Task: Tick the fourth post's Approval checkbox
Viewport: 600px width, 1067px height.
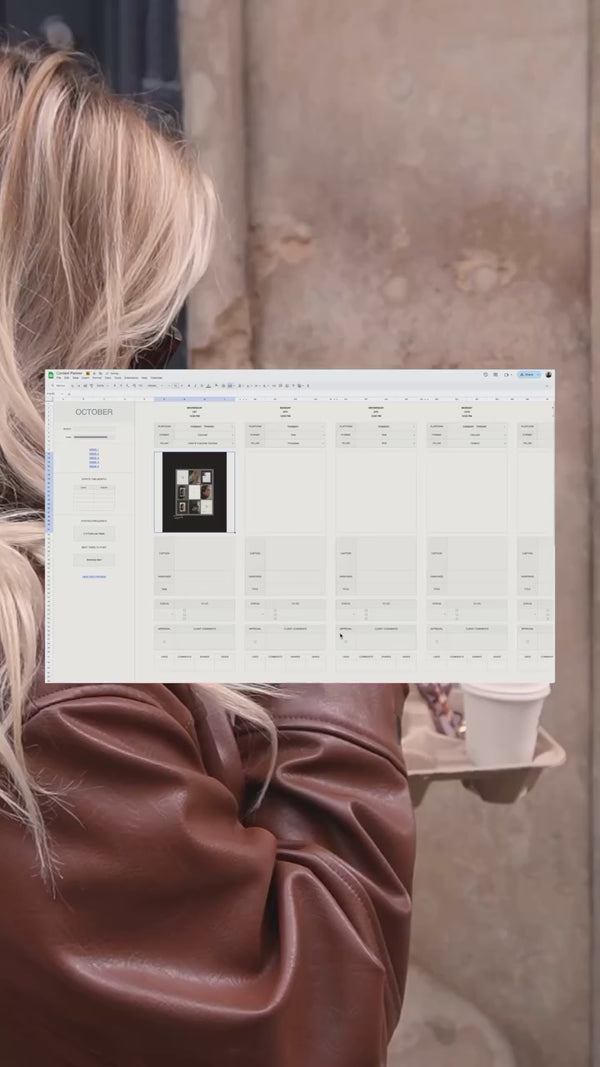Action: tap(435, 641)
